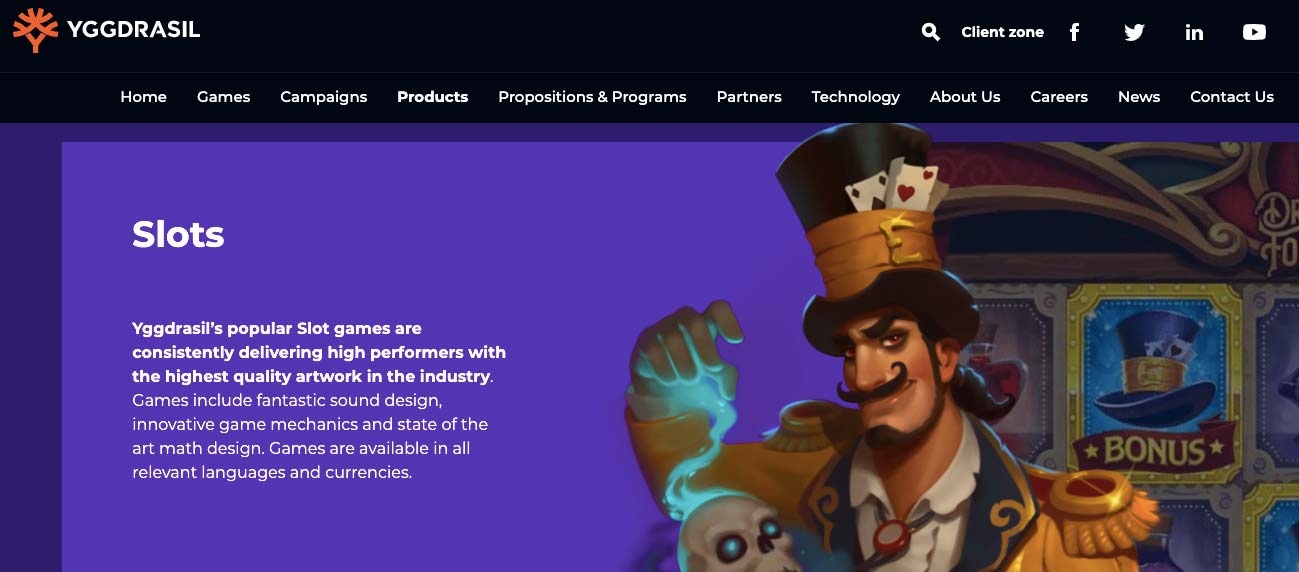1299x572 pixels.
Task: Go to the Home menu item
Action: pyautogui.click(x=143, y=97)
